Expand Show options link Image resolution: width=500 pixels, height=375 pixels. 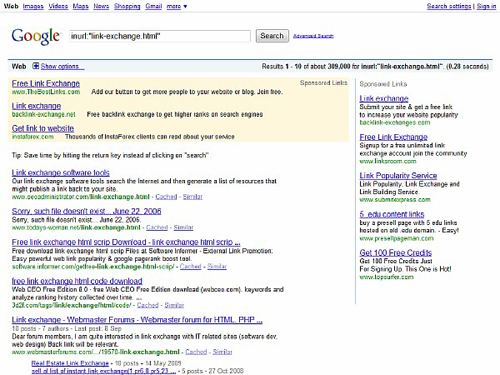pos(62,66)
